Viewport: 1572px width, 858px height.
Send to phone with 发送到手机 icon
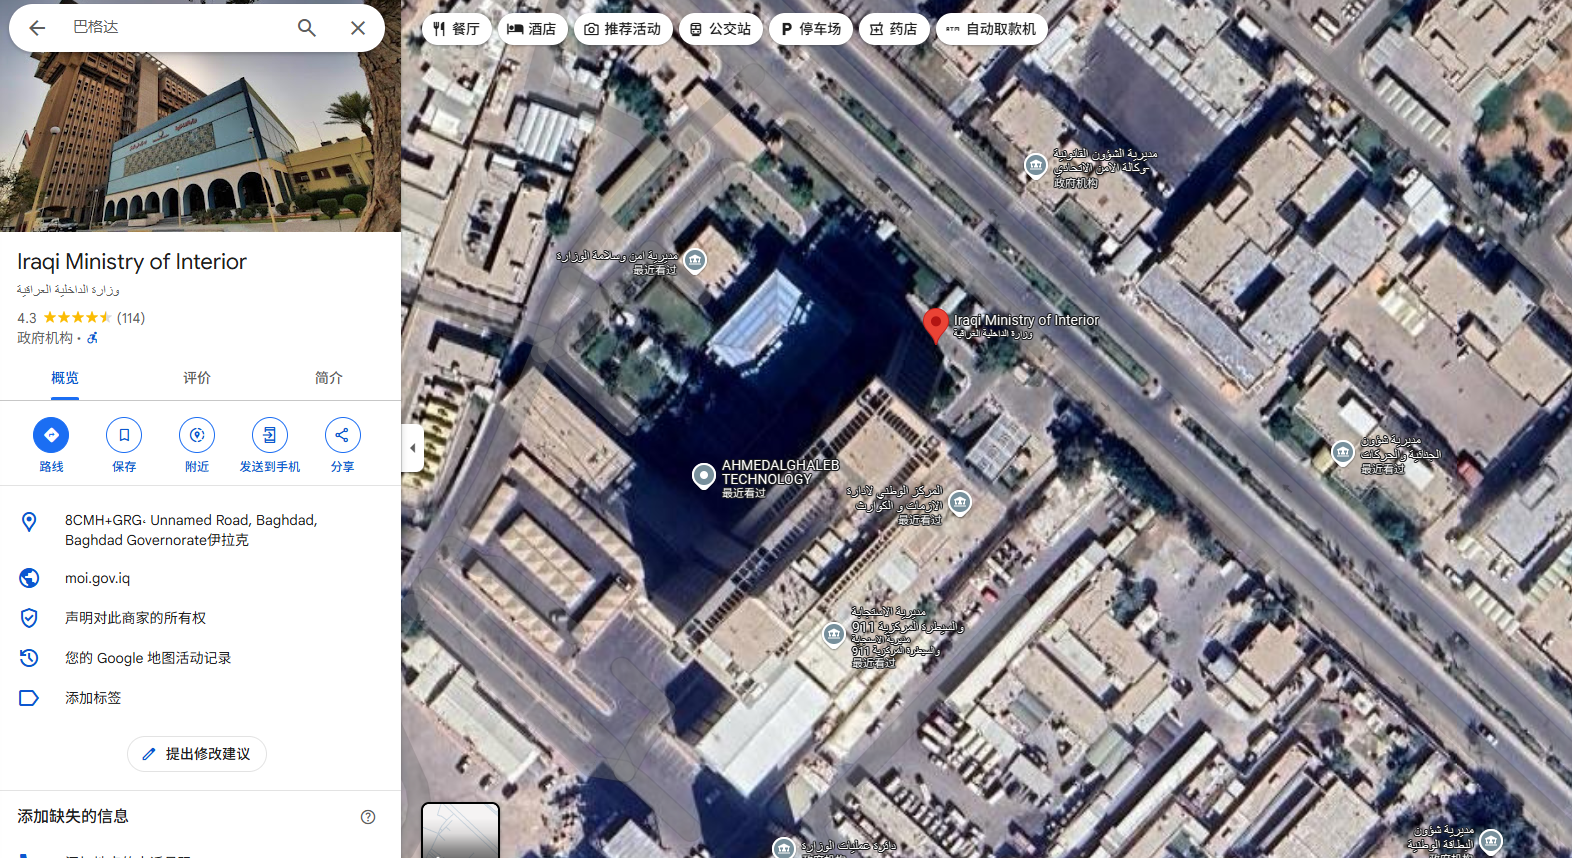coord(270,435)
